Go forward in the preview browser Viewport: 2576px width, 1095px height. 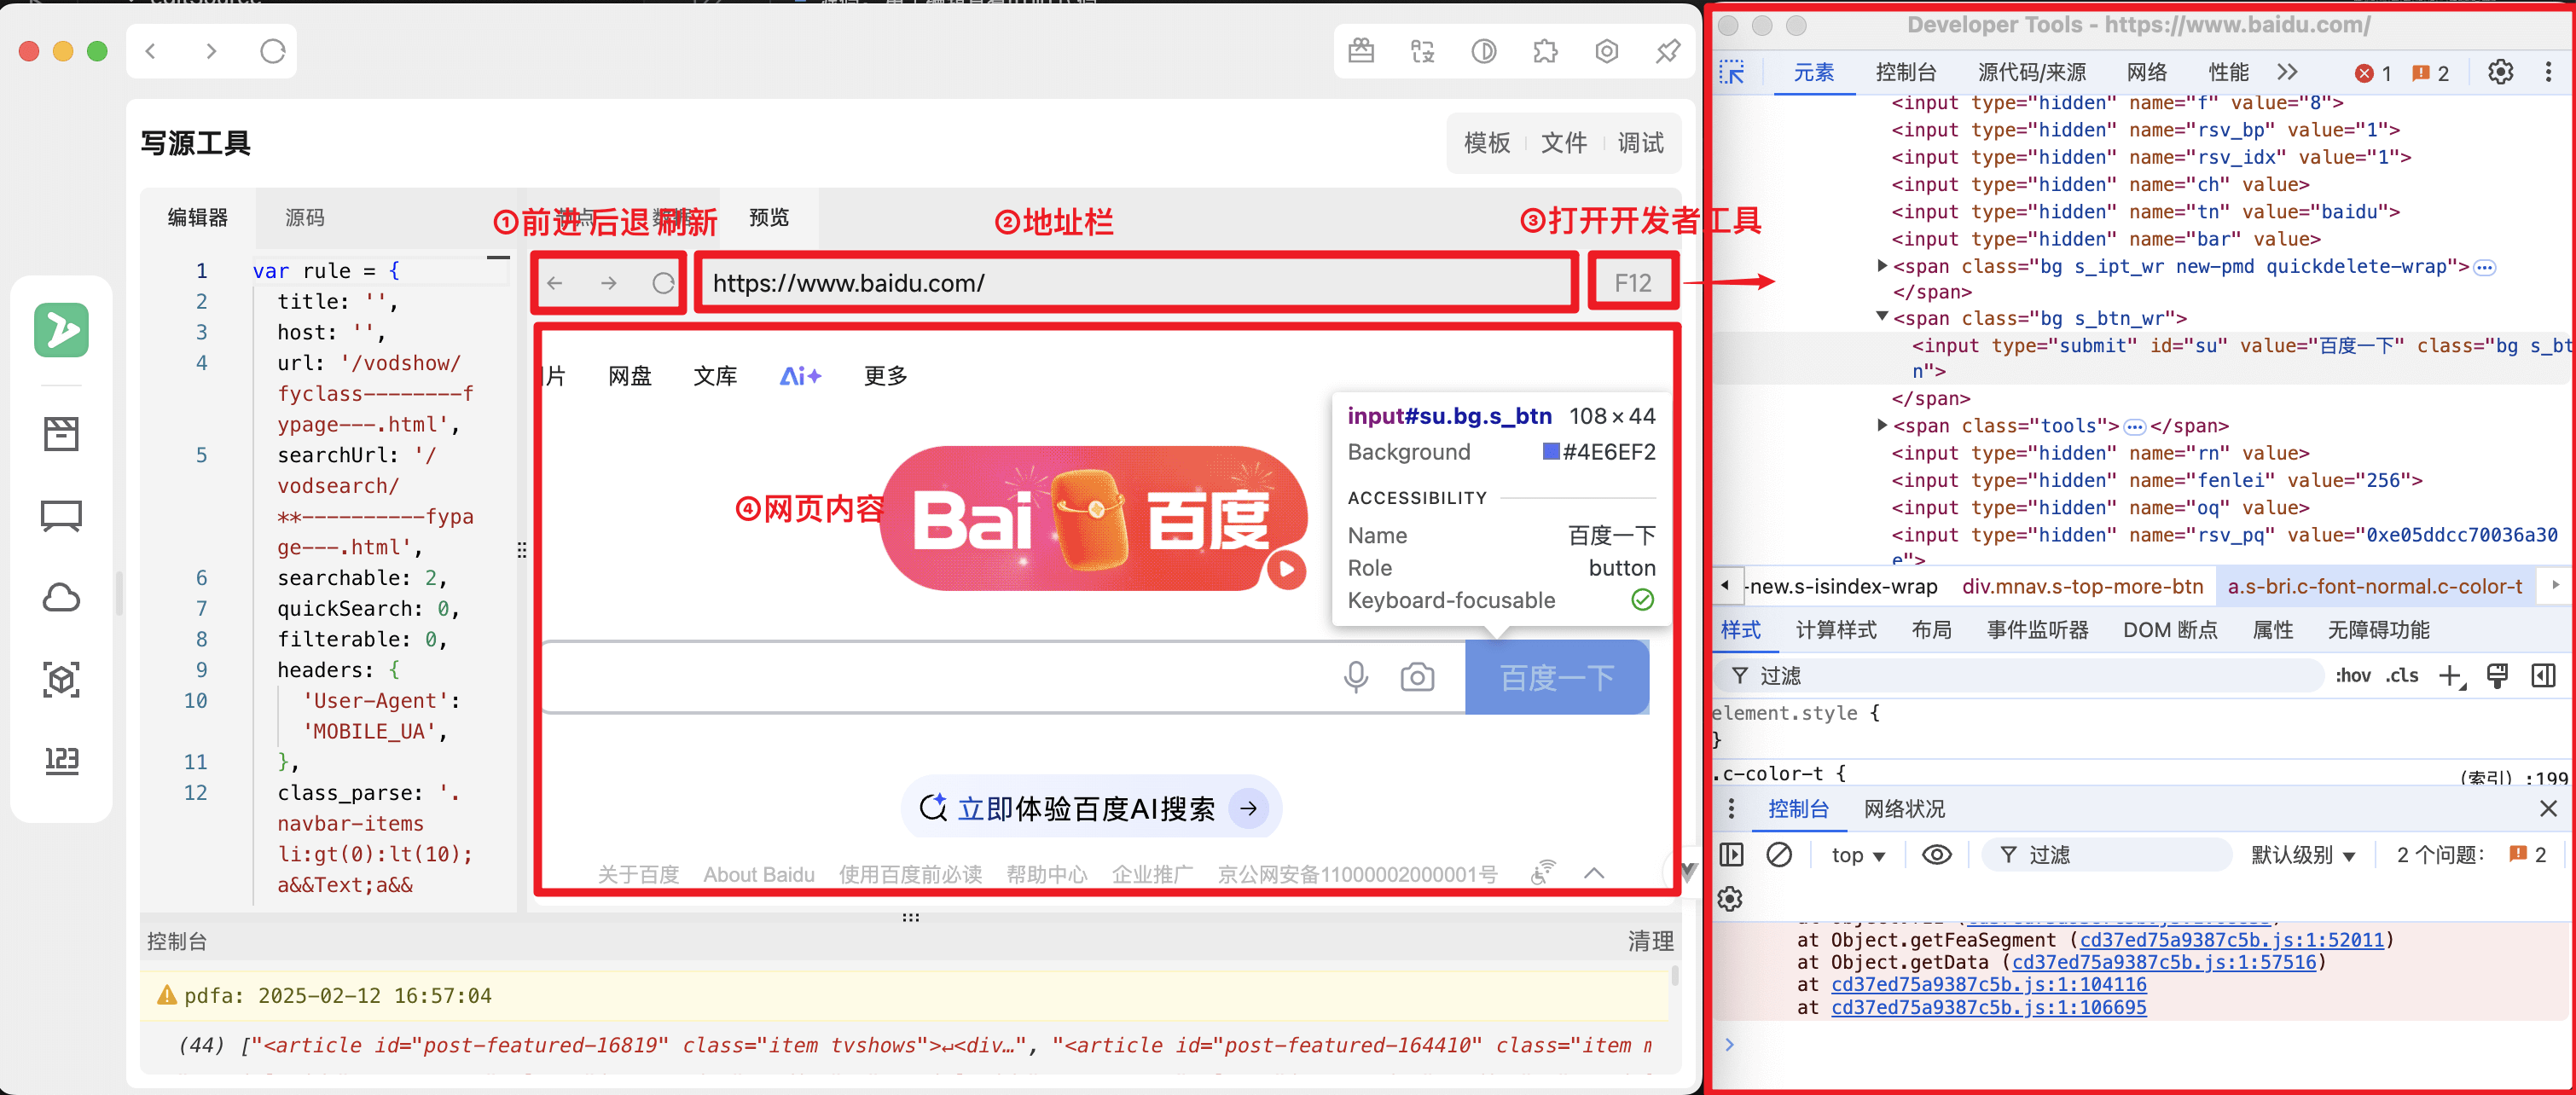pos(609,283)
